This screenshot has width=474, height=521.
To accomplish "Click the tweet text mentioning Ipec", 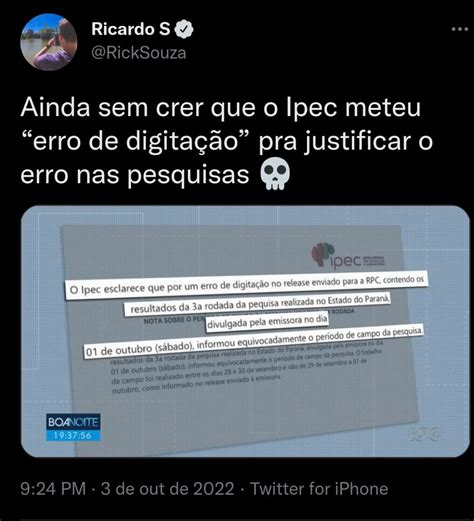I will [x=227, y=141].
